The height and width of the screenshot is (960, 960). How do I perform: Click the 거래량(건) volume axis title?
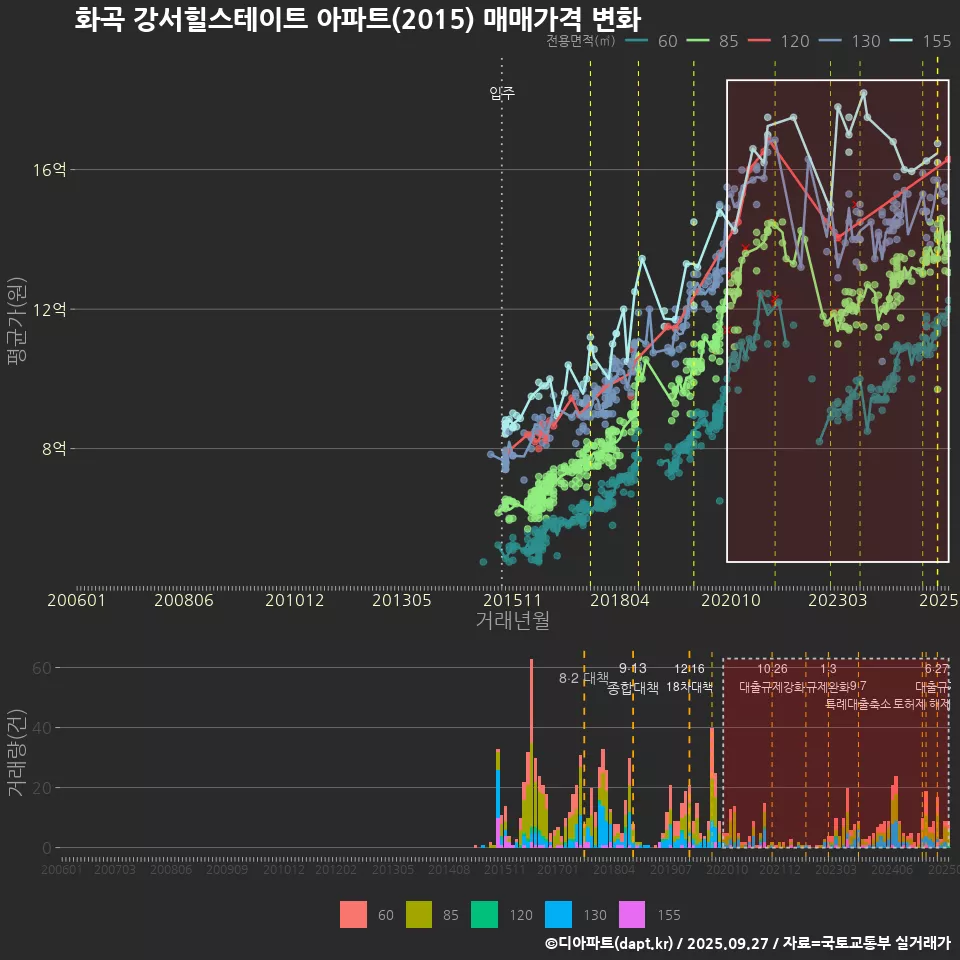coord(16,753)
